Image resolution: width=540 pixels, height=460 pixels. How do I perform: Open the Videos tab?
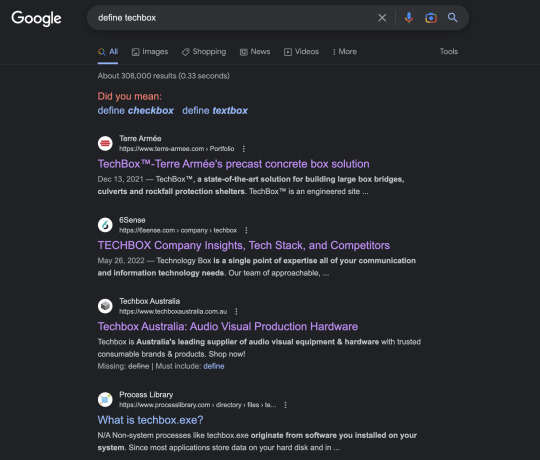coord(301,52)
